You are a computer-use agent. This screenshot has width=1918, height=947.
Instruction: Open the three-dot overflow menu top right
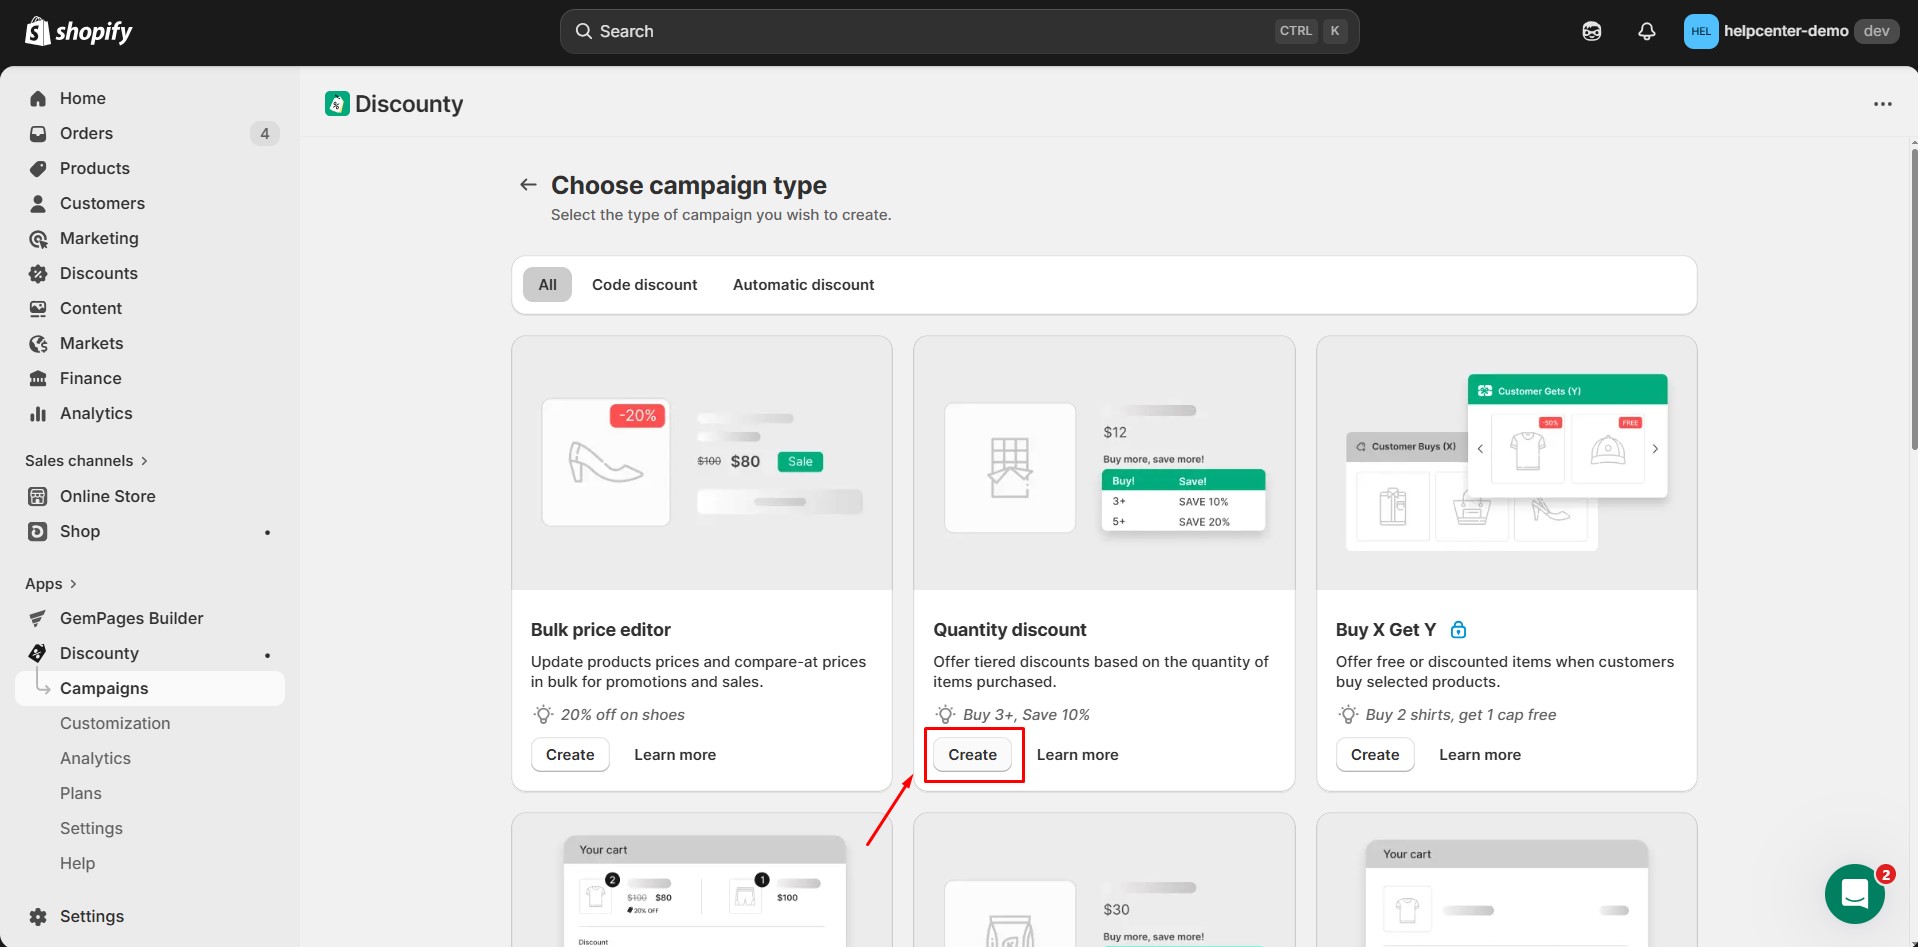(1883, 103)
